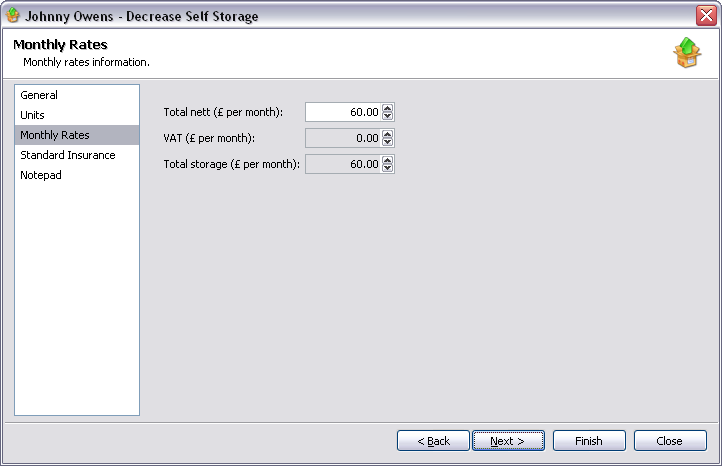
Task: Open the Notepad page
Action: (41, 175)
